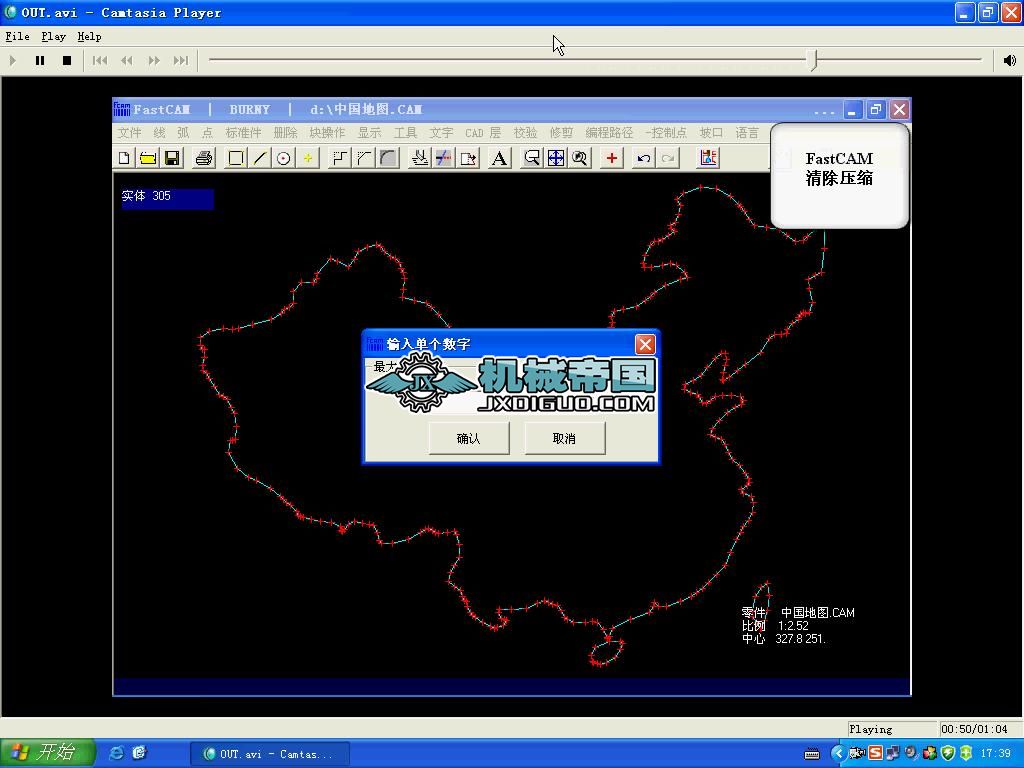Open the FastCAM 块操作 menu
Image resolution: width=1024 pixels, height=768 pixels.
(327, 133)
